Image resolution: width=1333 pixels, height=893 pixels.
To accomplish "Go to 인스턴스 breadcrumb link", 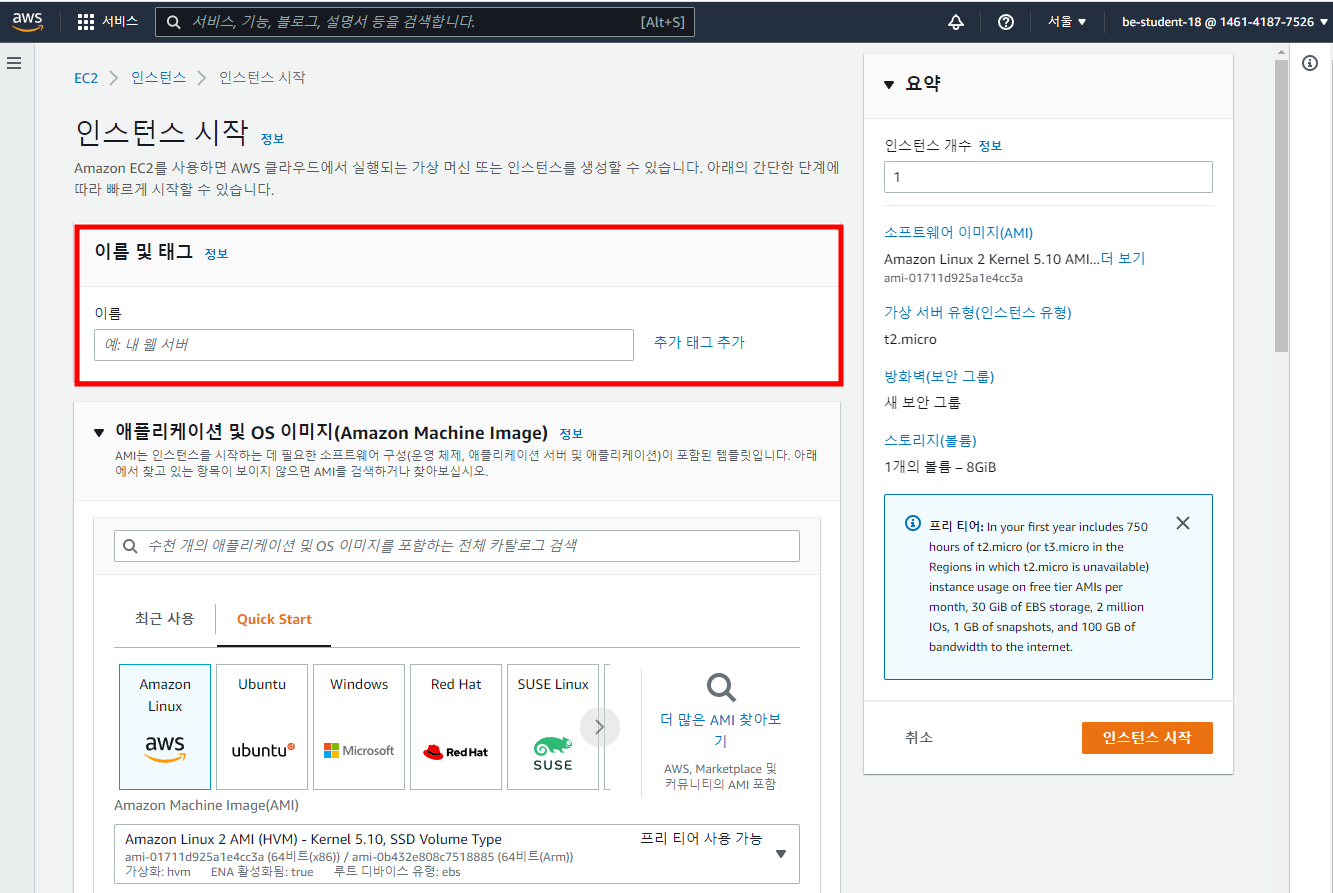I will pyautogui.click(x=158, y=77).
